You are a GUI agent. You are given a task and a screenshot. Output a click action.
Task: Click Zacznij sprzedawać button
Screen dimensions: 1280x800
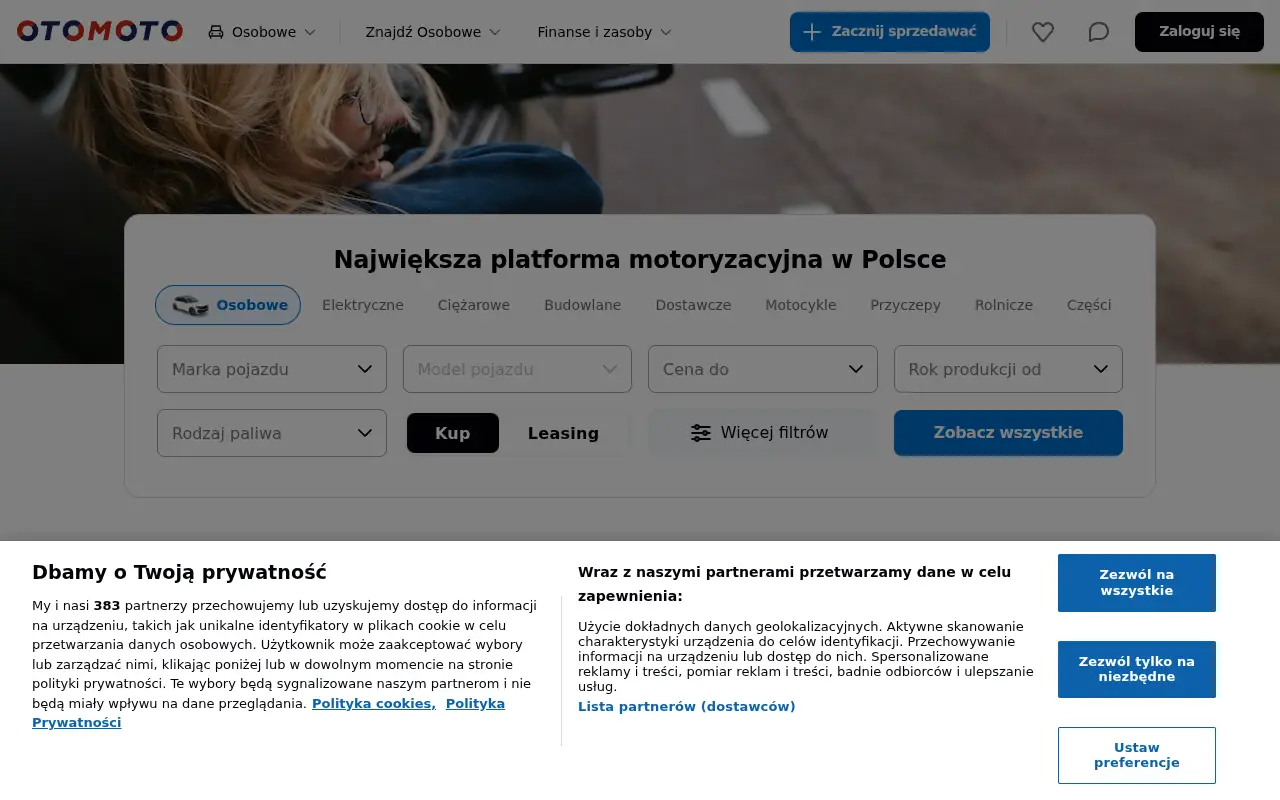(x=890, y=32)
